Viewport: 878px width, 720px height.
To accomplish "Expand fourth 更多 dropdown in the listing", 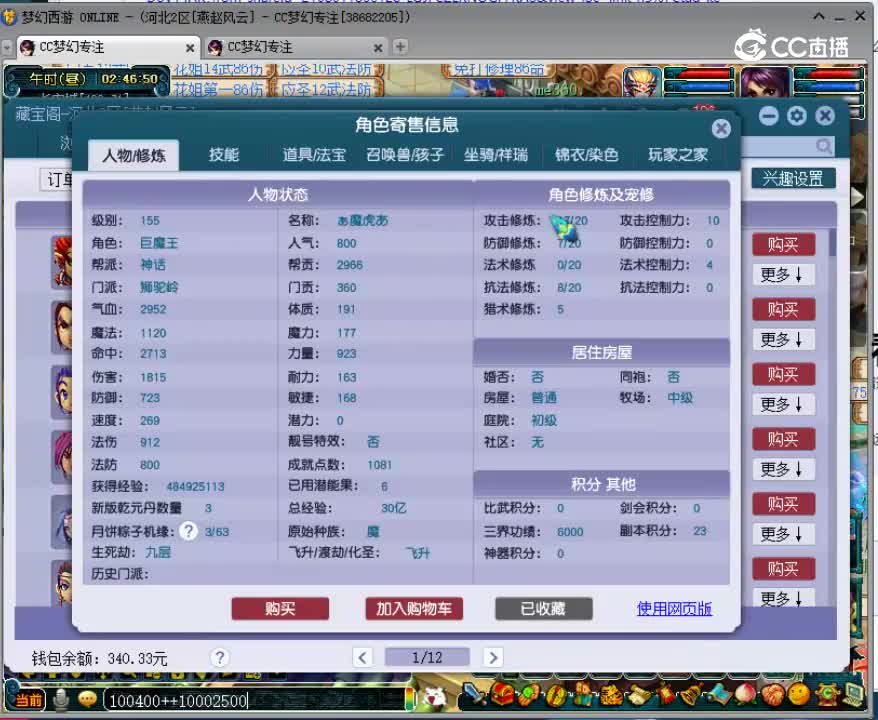I will tap(782, 469).
